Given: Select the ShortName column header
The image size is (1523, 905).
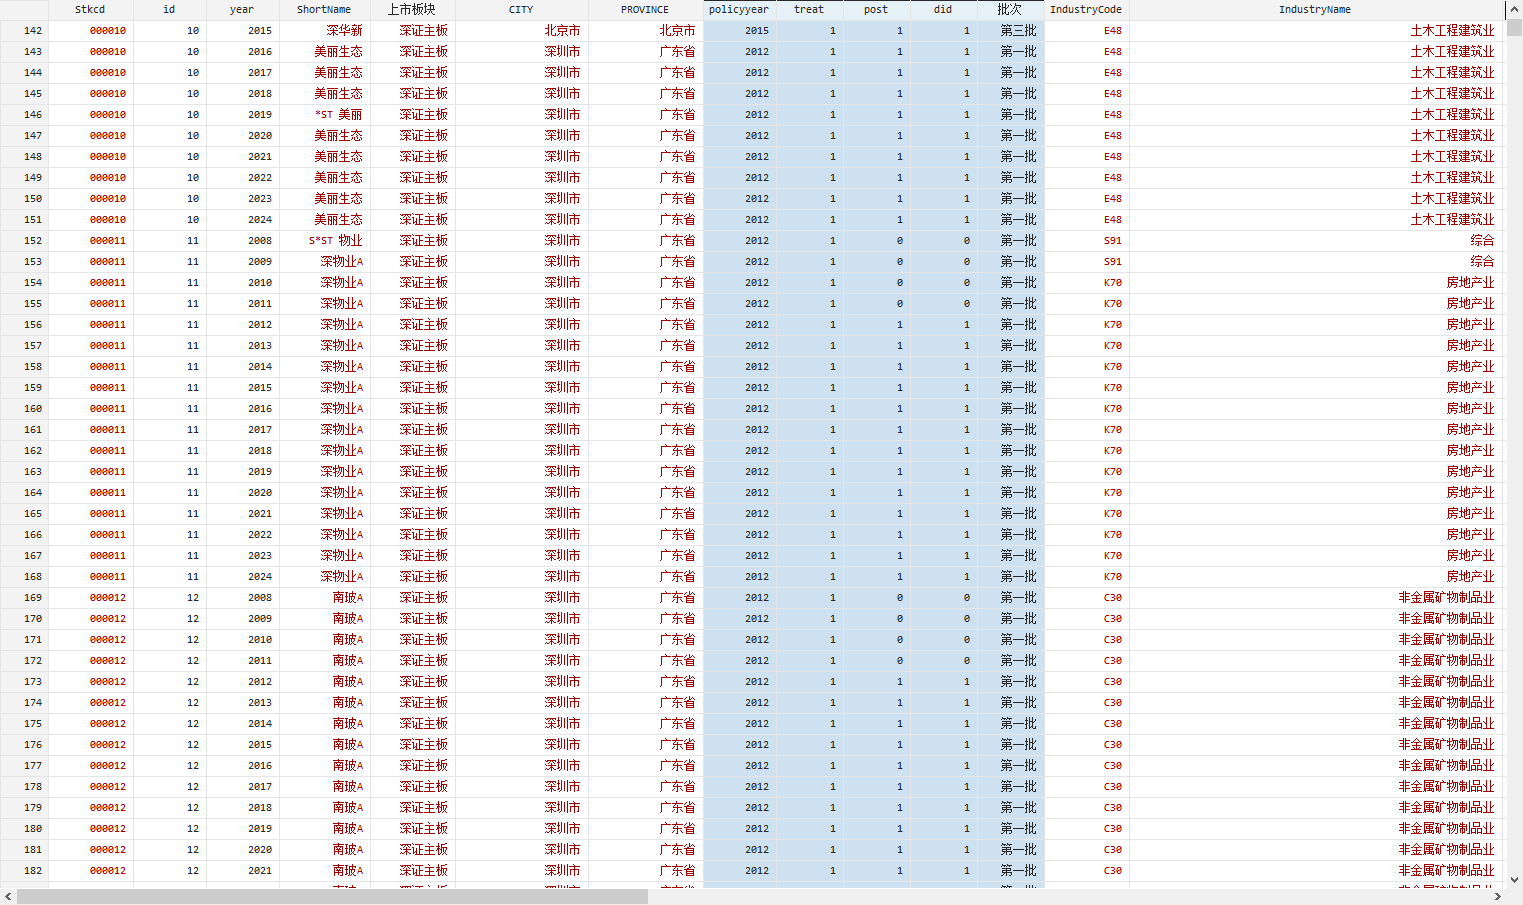Looking at the screenshot, I should click(324, 10).
